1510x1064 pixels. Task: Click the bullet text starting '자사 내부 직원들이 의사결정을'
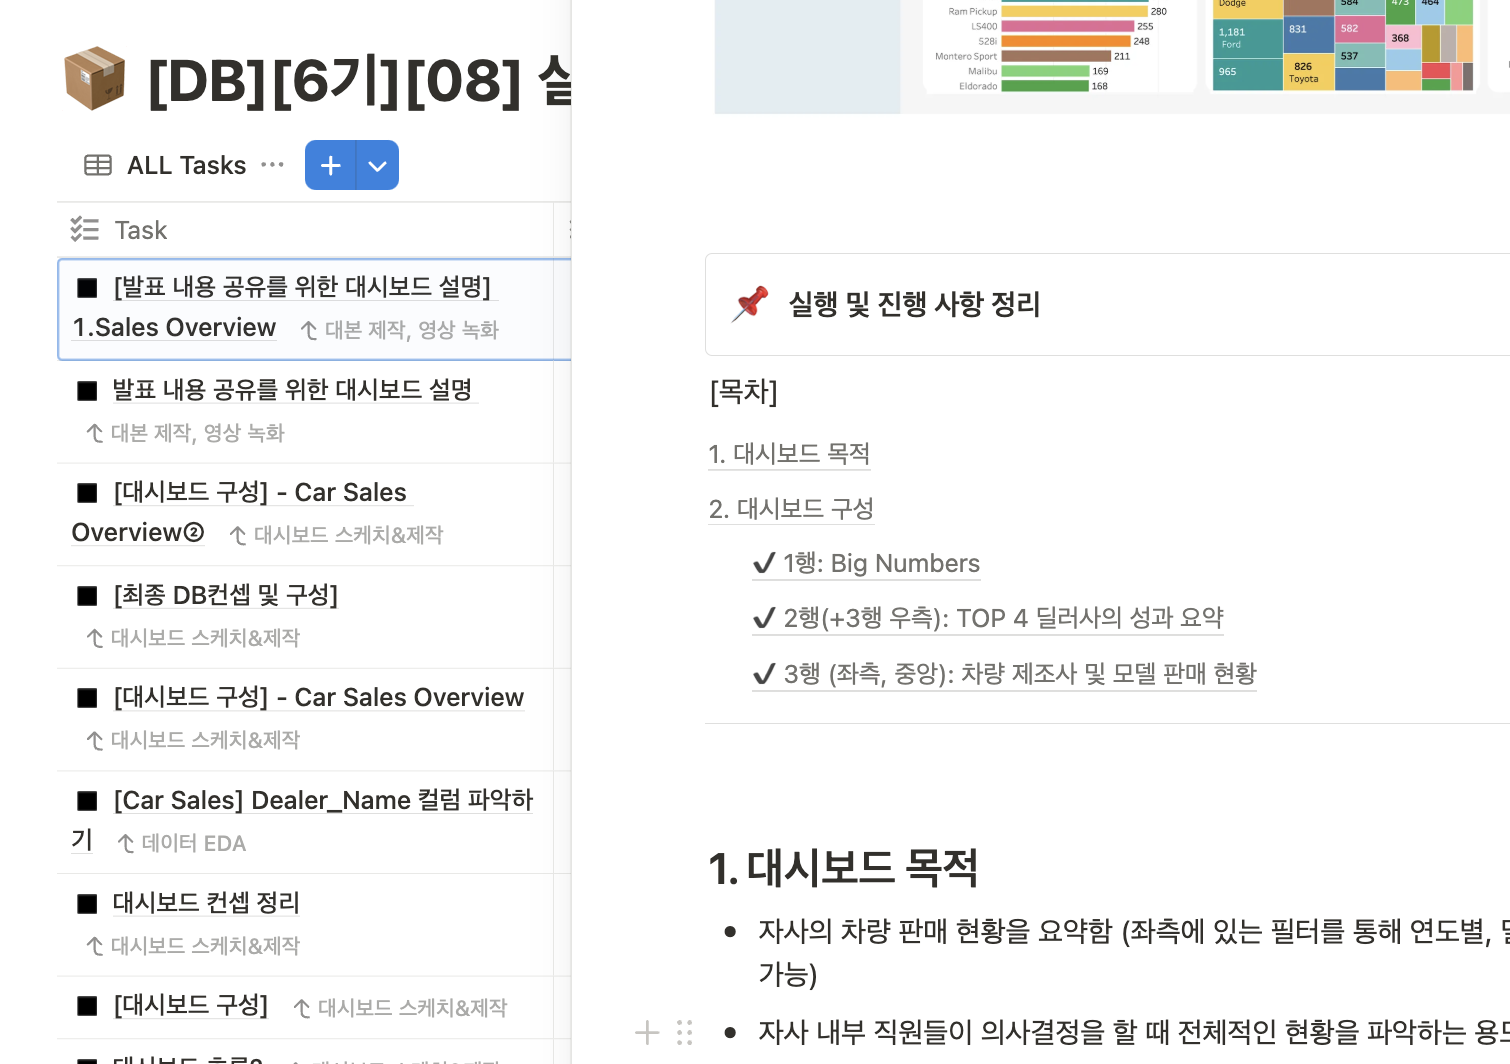pos(1134,1032)
